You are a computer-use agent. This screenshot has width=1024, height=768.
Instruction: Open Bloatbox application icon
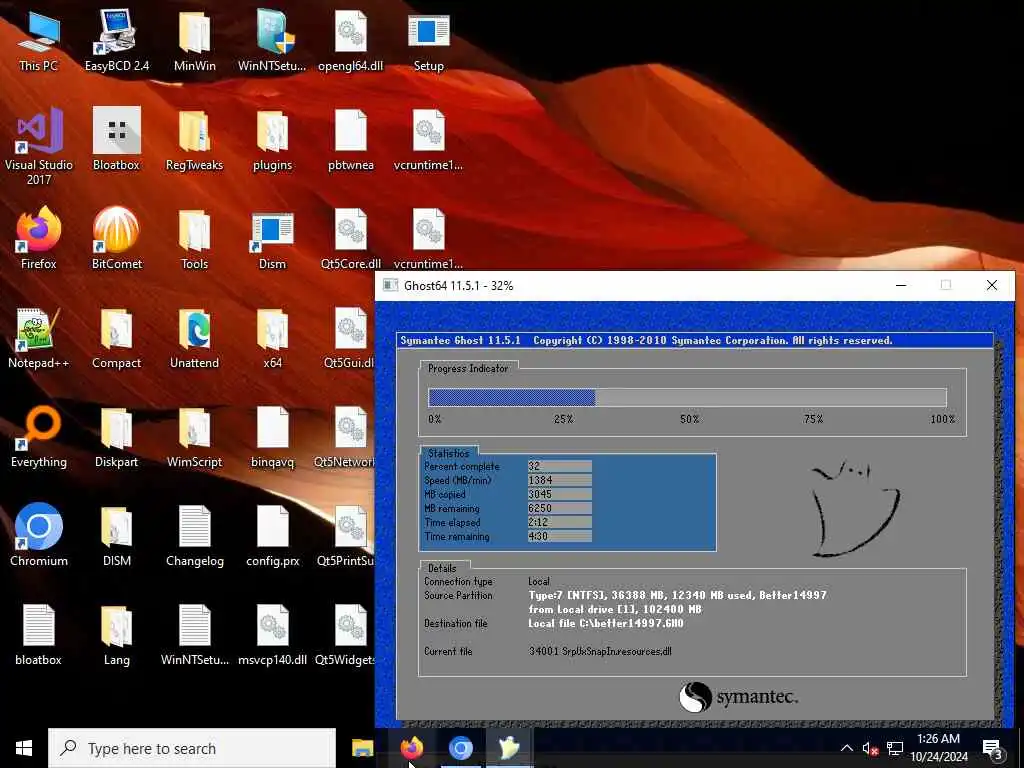pyautogui.click(x=117, y=140)
